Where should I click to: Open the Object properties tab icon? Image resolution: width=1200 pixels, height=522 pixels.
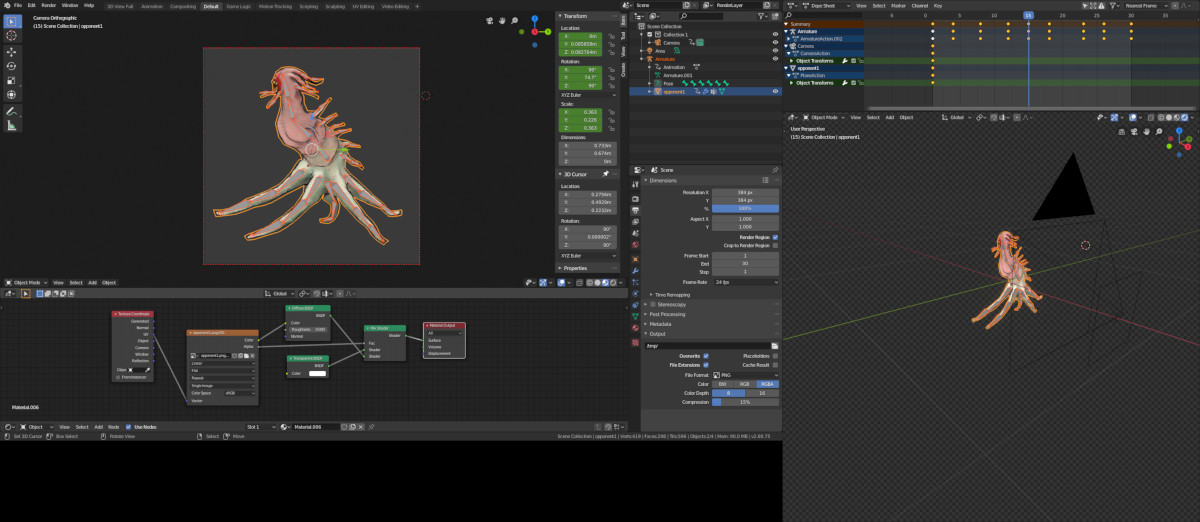tap(636, 258)
